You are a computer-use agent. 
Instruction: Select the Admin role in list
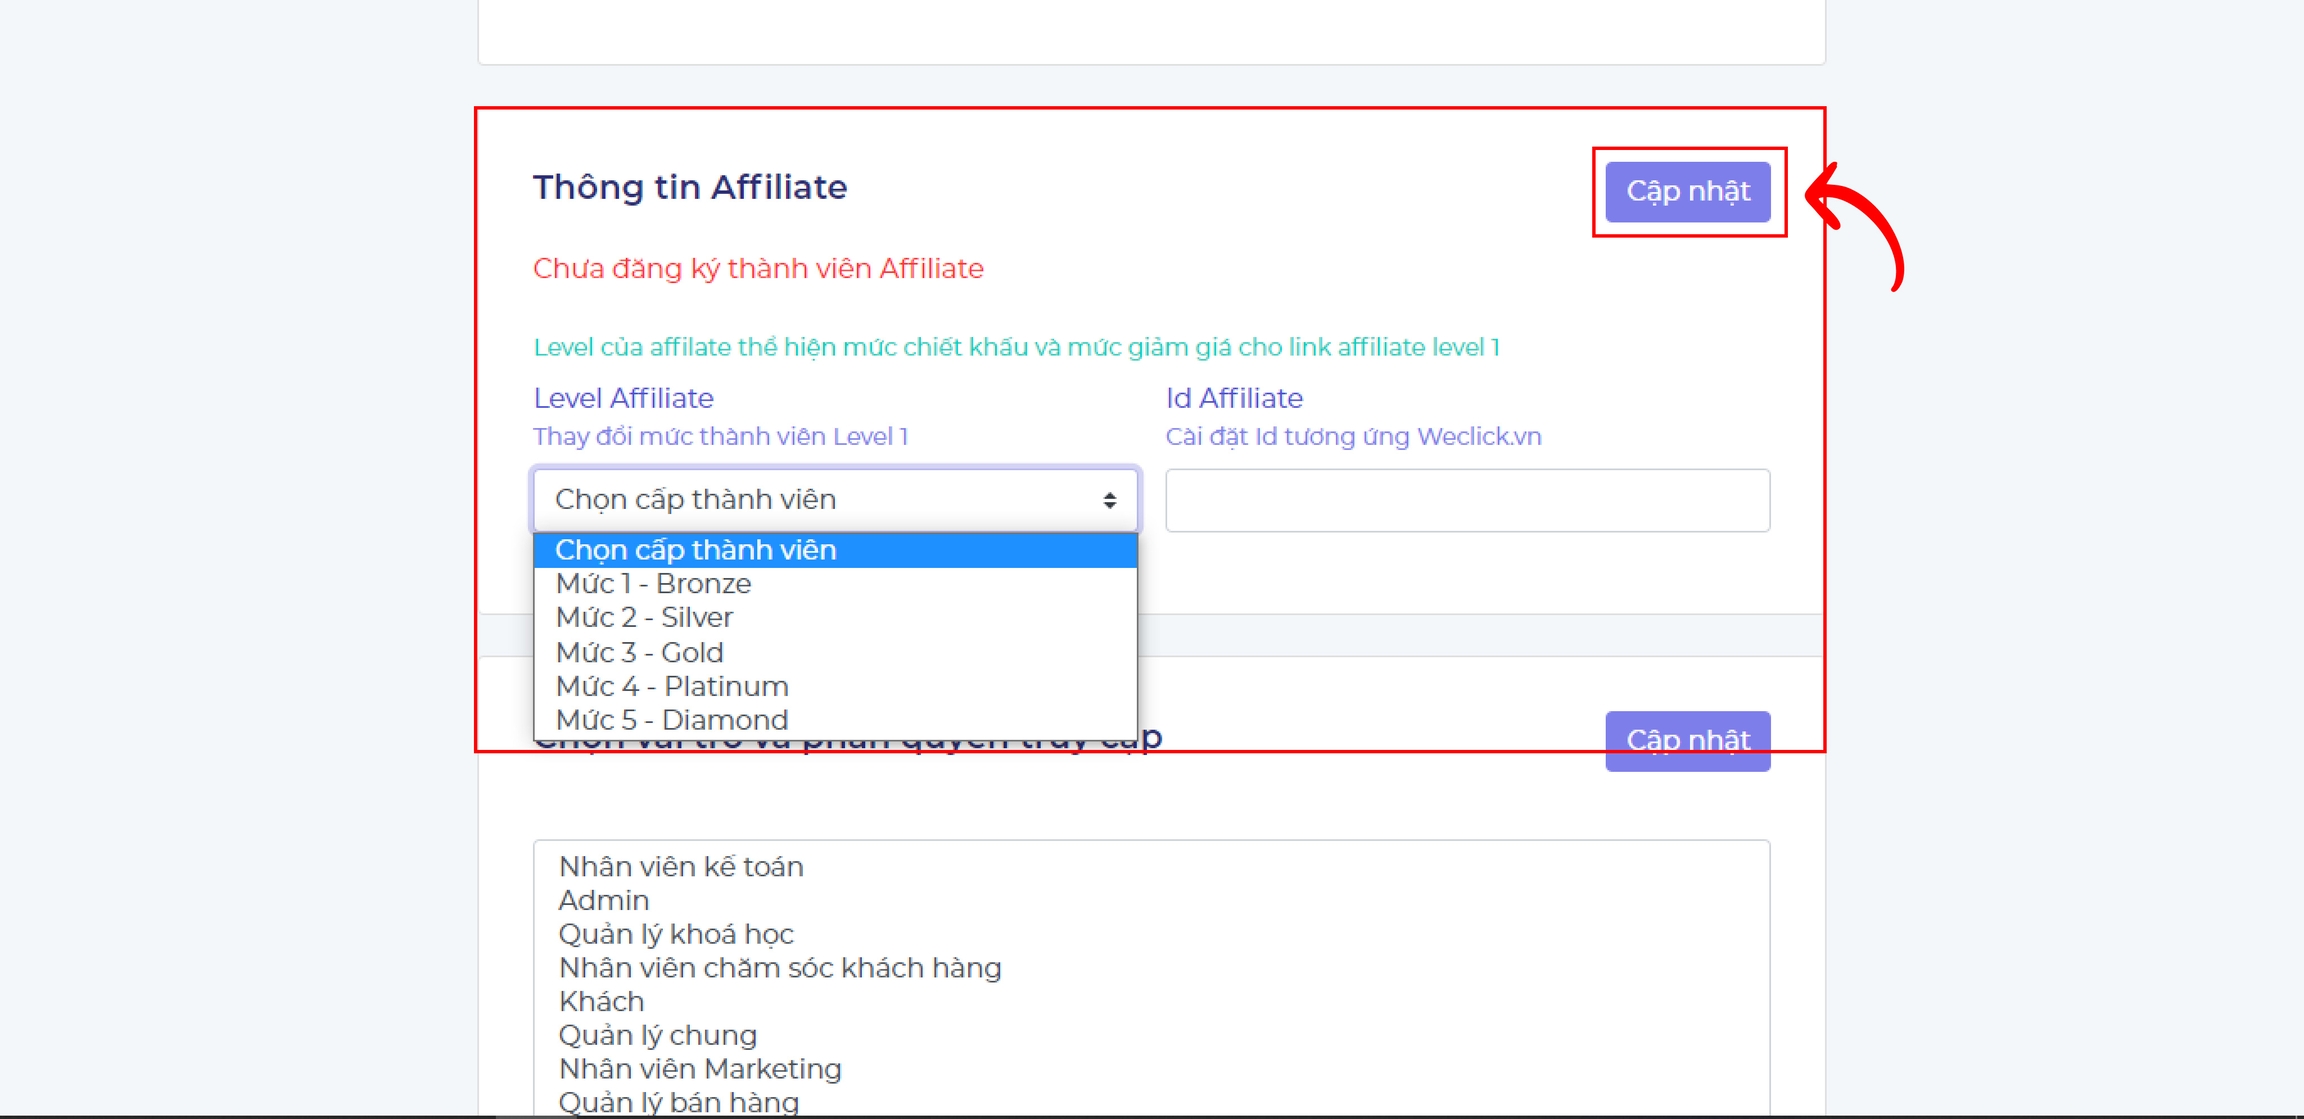[x=604, y=900]
